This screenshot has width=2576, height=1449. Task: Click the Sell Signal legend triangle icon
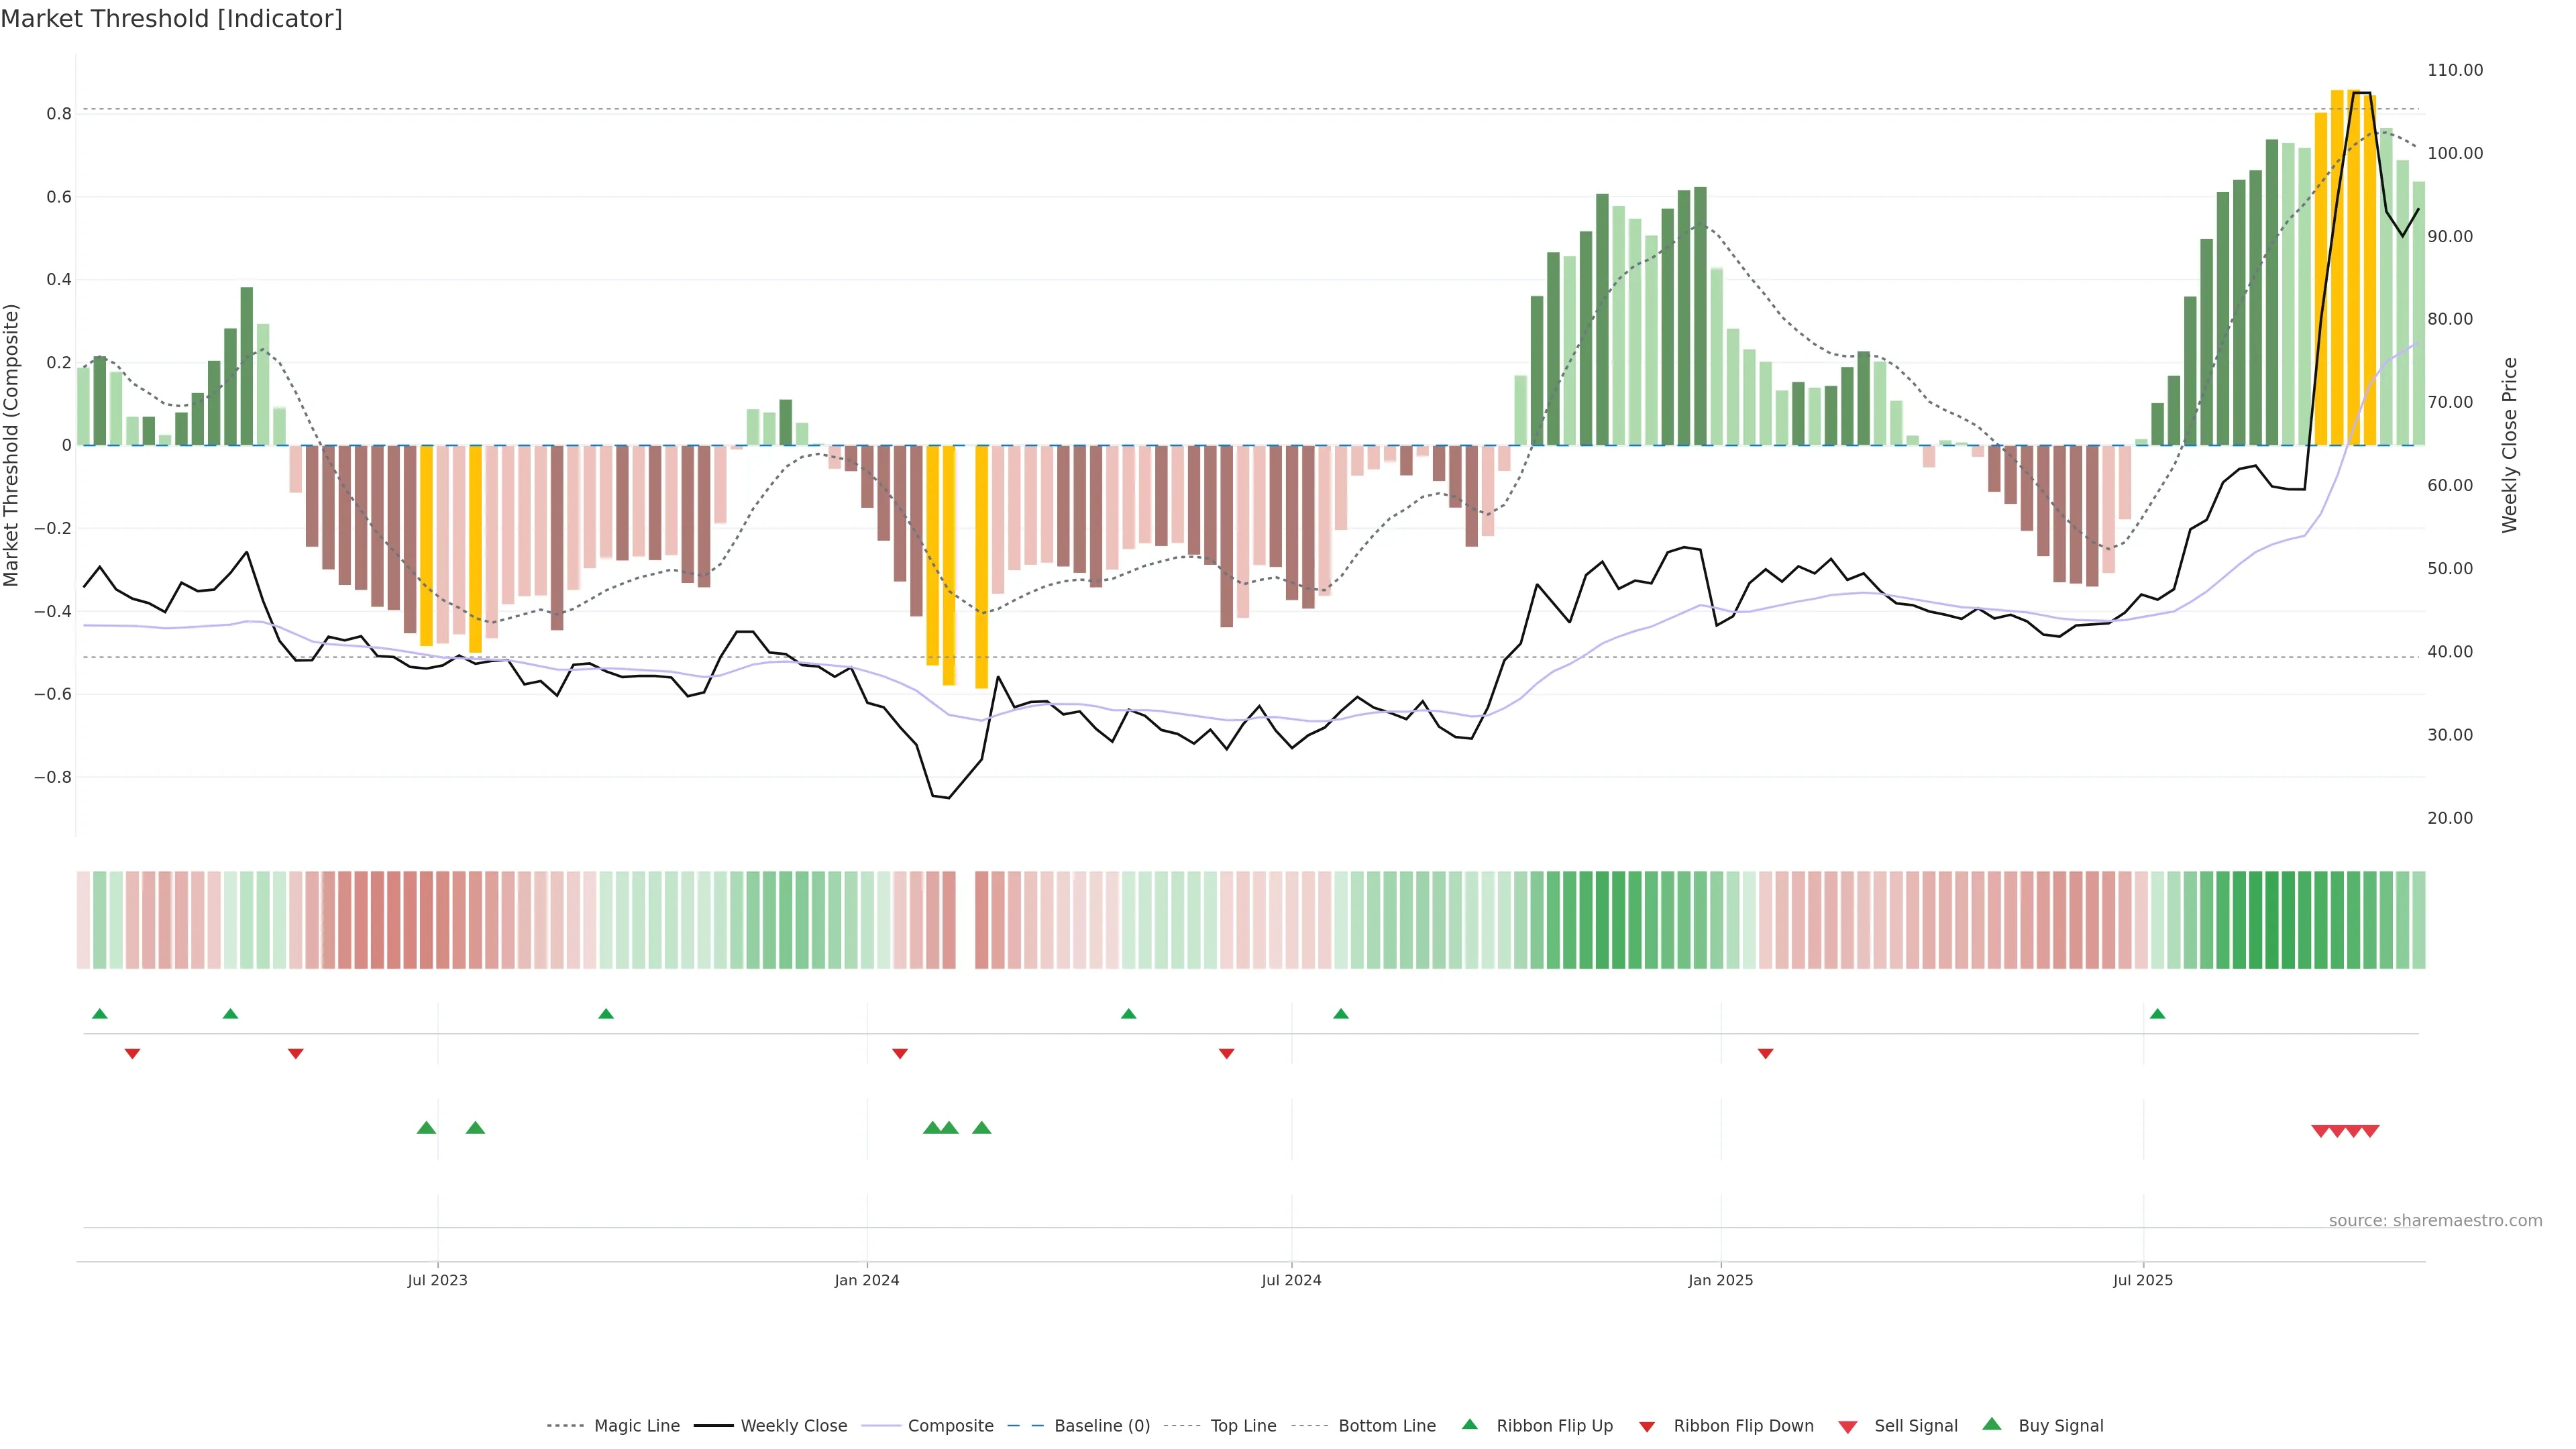coord(1847,1427)
